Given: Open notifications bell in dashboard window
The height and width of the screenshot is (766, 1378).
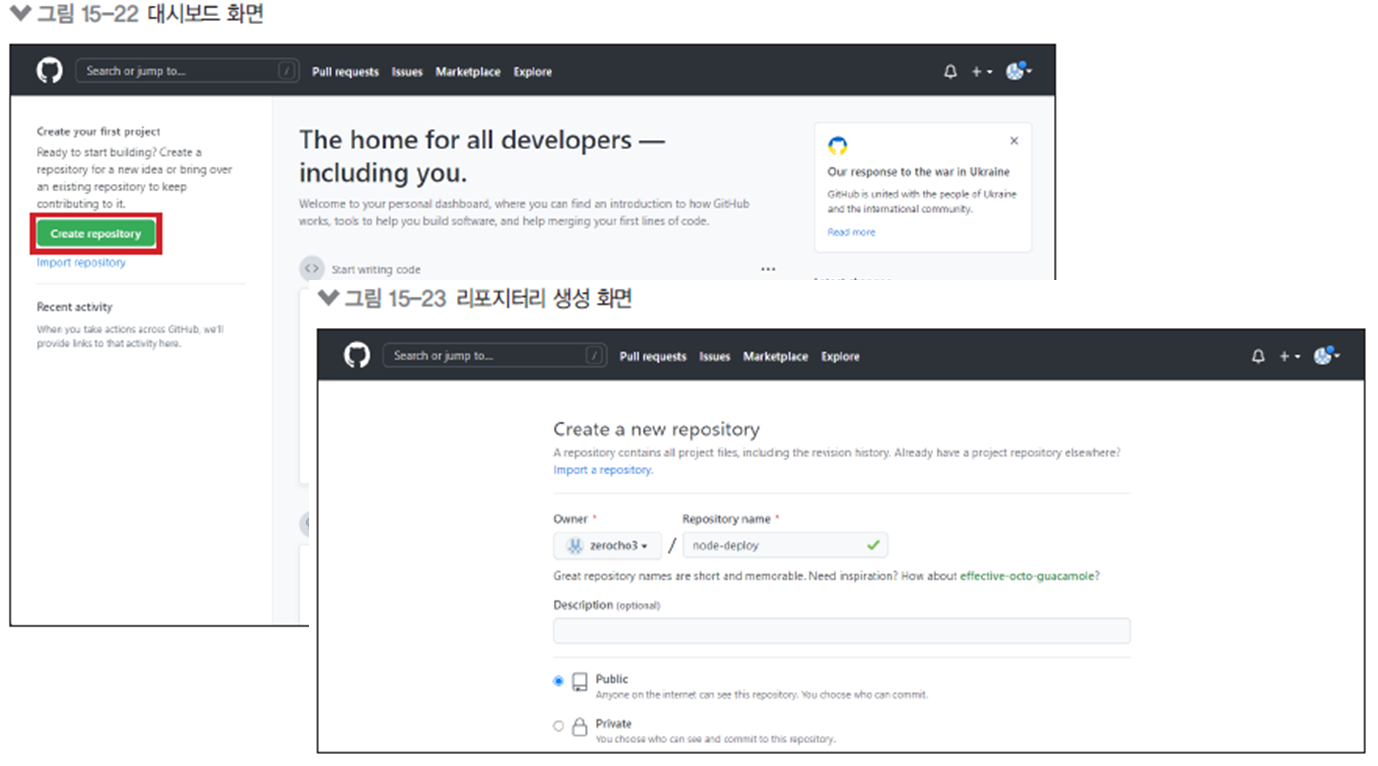Looking at the screenshot, I should point(950,72).
